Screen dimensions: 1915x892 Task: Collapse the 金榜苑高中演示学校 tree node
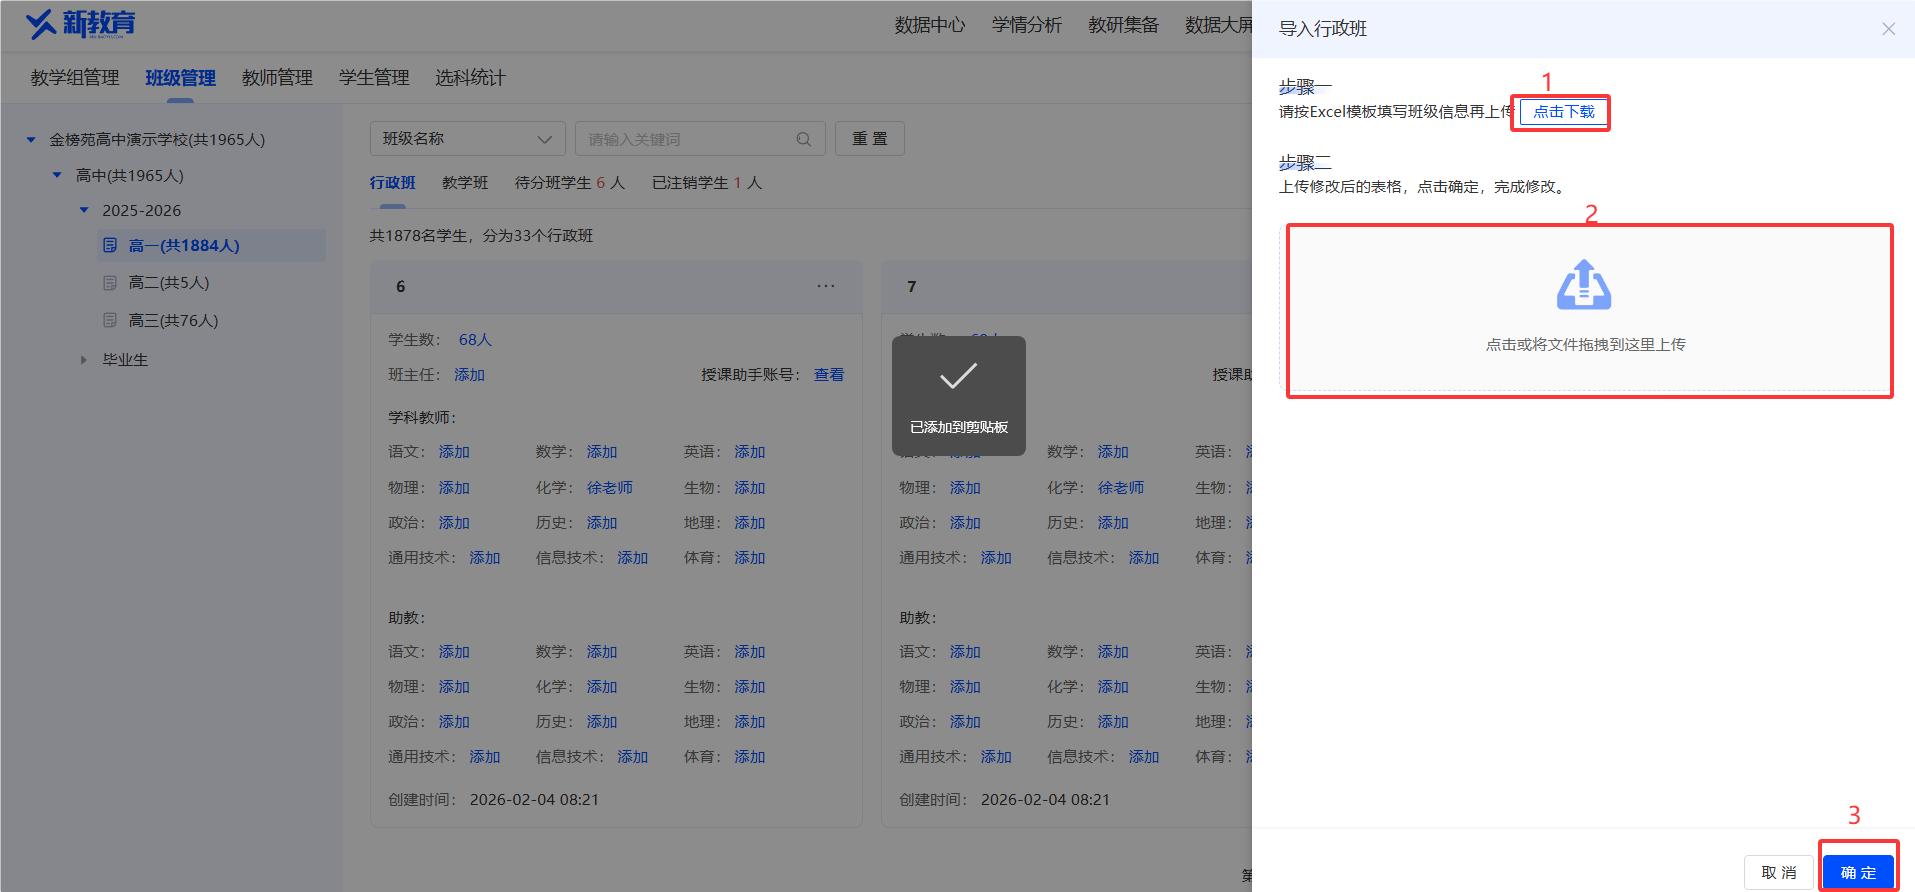(31, 140)
